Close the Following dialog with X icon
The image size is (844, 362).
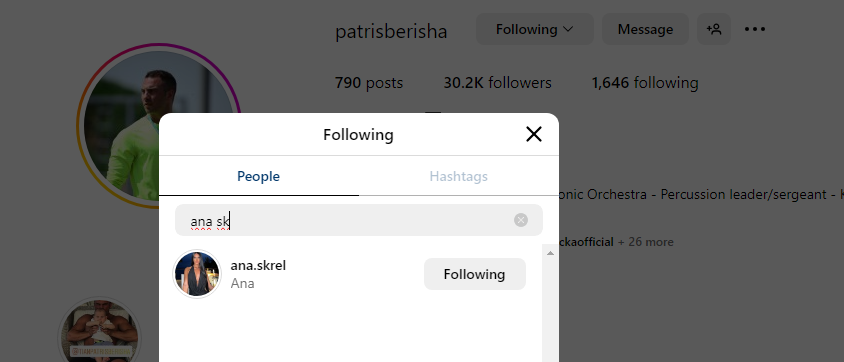click(x=533, y=134)
